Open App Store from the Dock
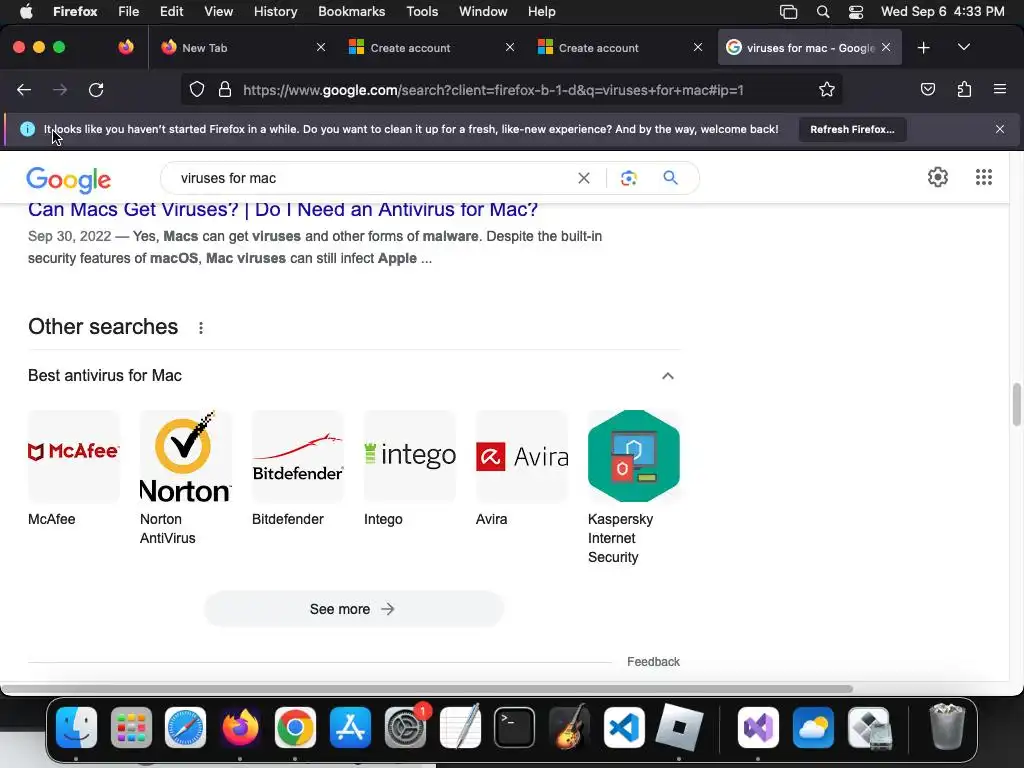Screen dimensions: 1024x768 (350, 727)
